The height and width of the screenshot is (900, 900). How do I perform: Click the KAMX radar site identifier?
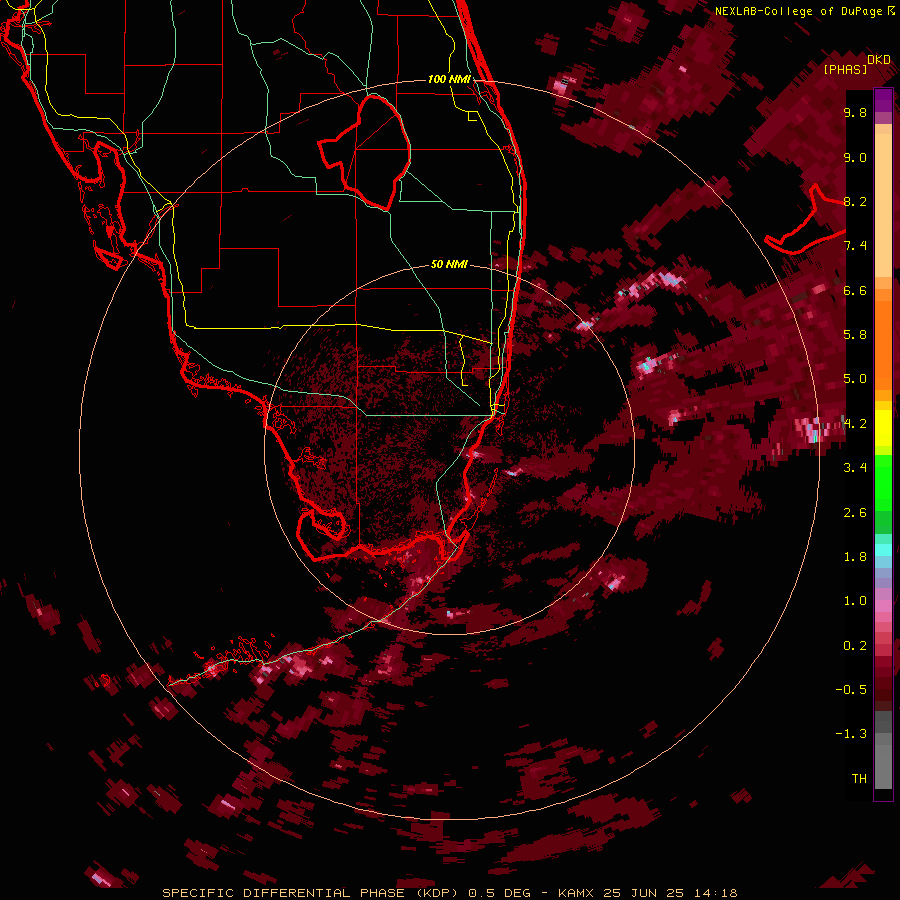[x=578, y=893]
